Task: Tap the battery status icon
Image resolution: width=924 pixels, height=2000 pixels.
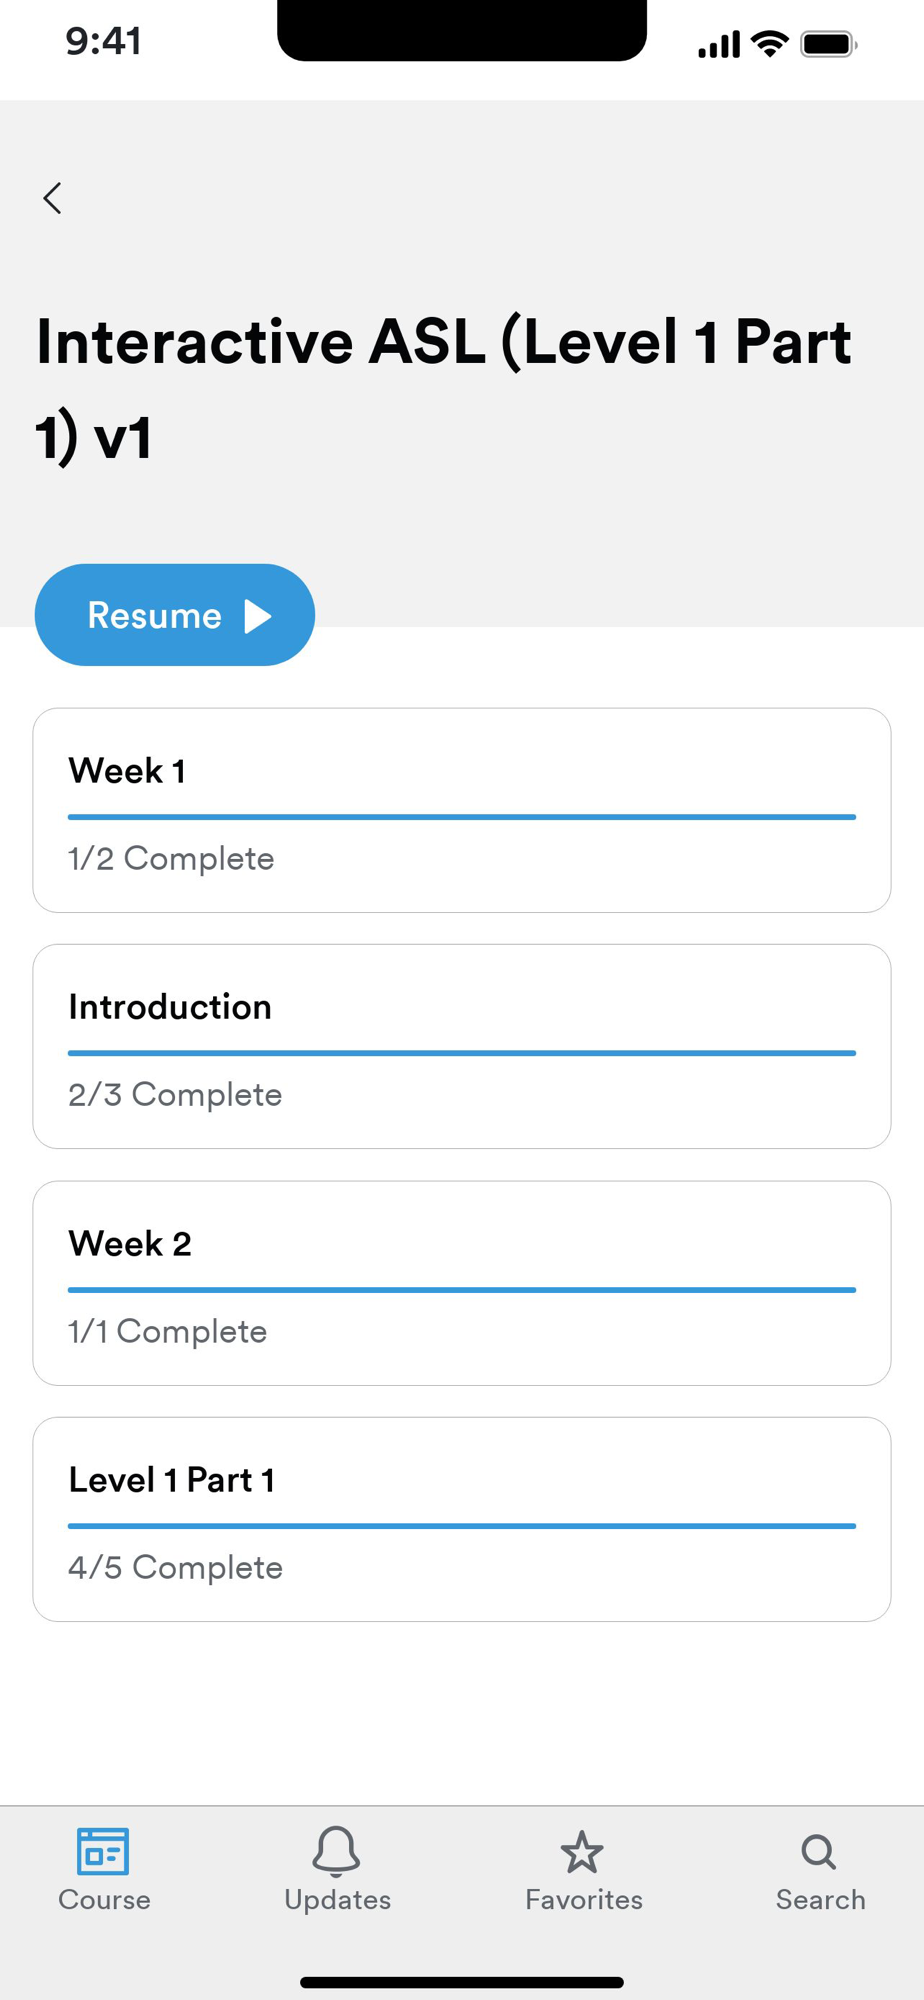Action: pyautogui.click(x=828, y=45)
